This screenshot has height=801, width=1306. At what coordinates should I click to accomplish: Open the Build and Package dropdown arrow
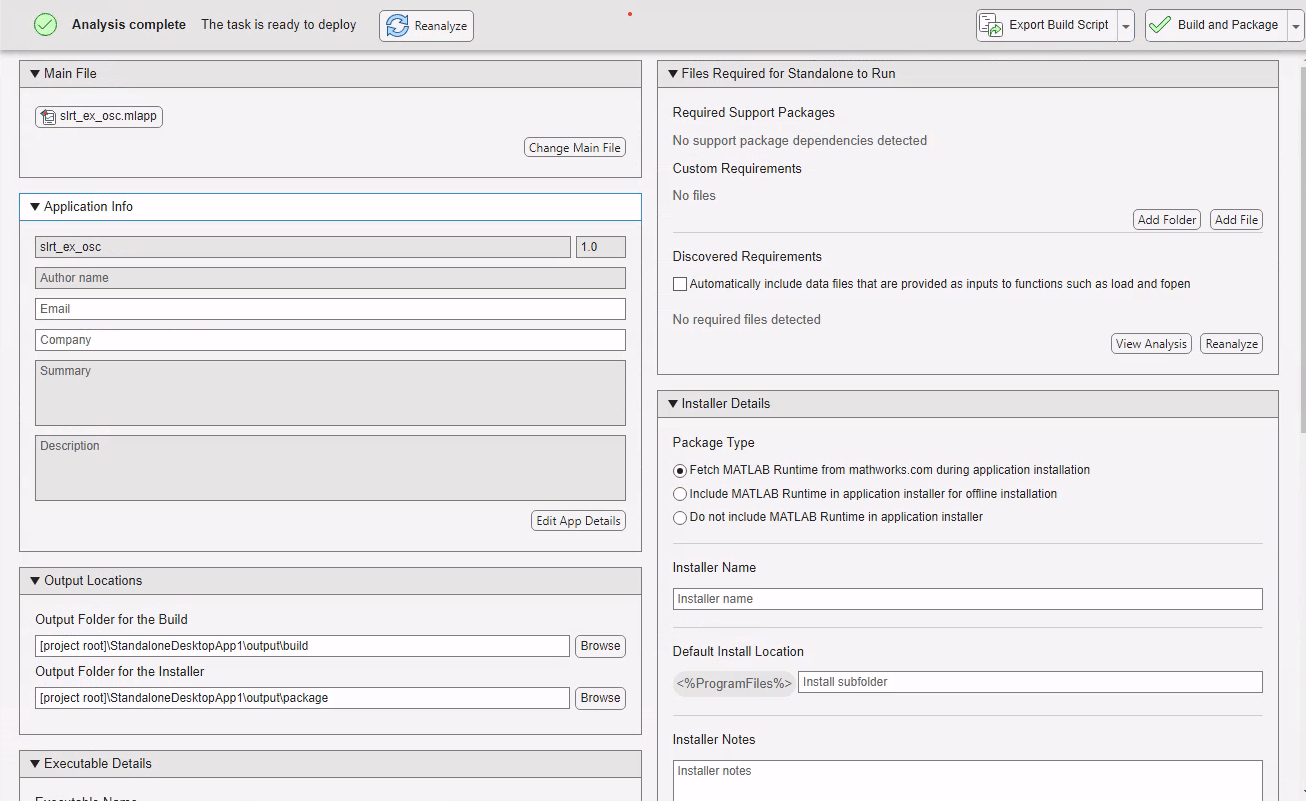(x=1296, y=25)
